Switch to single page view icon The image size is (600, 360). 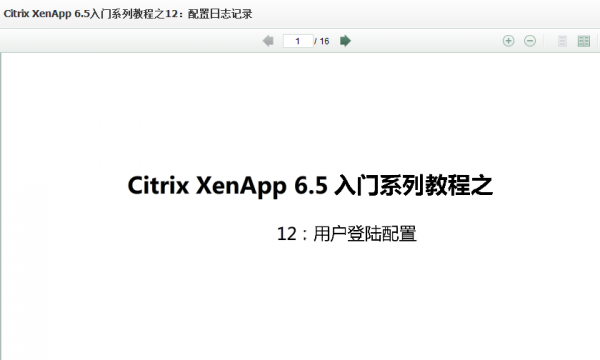point(562,41)
